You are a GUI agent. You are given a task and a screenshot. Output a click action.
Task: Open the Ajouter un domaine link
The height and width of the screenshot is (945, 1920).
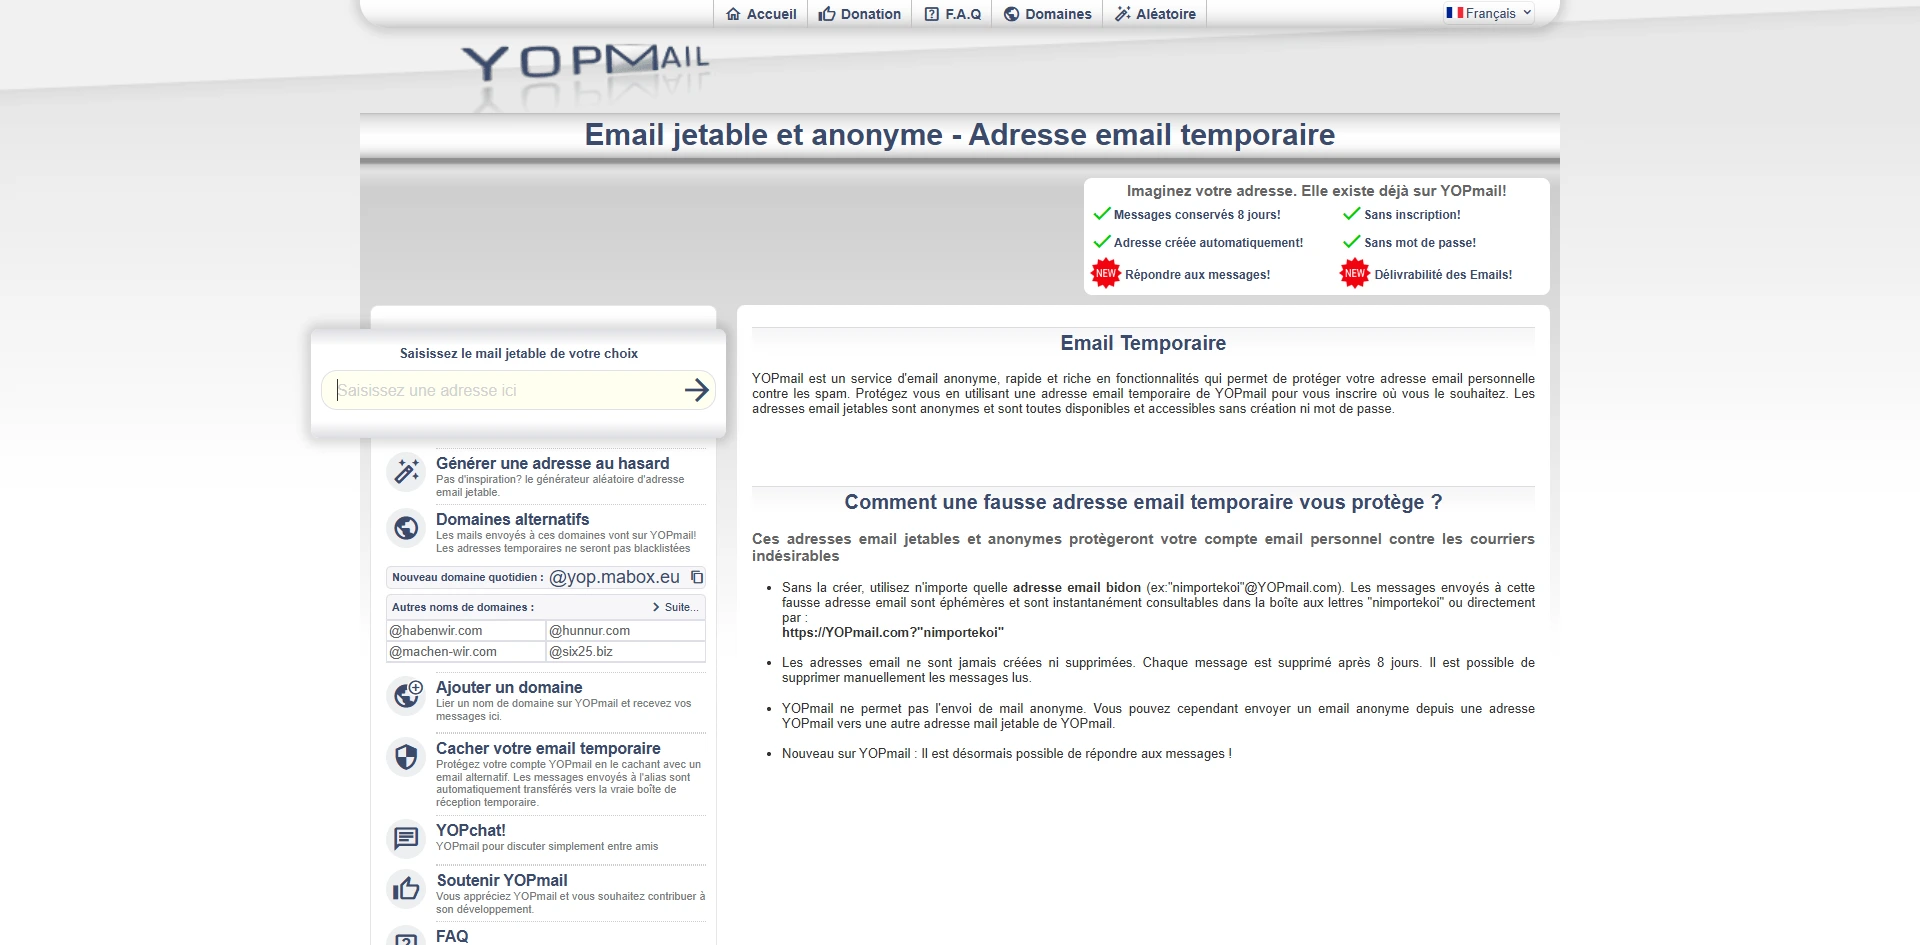click(x=509, y=687)
